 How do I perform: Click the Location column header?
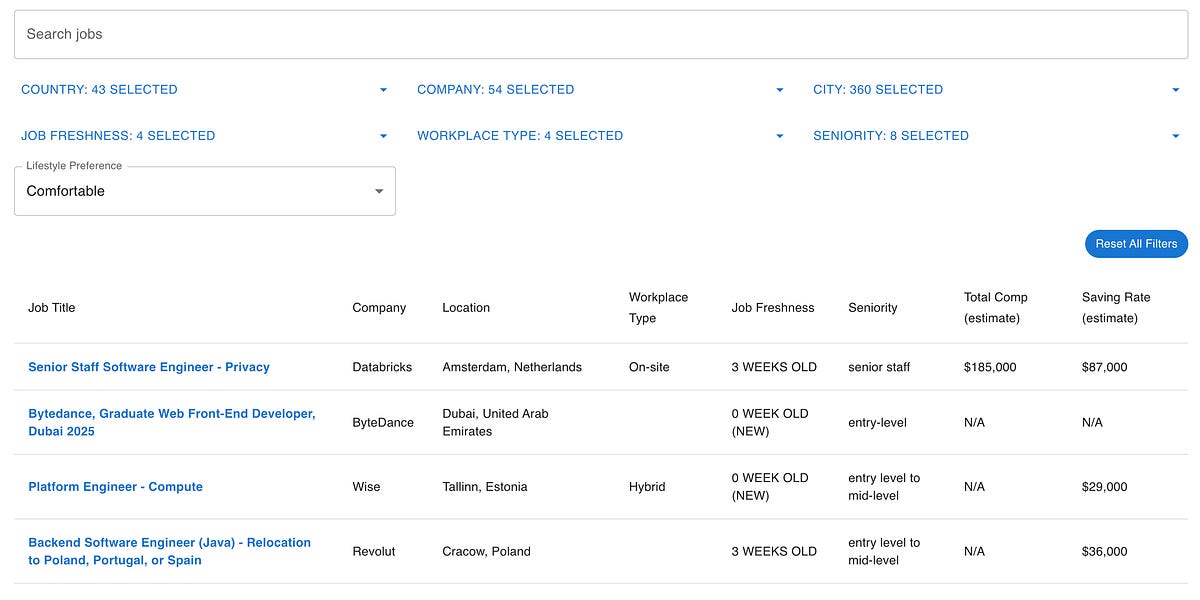[x=466, y=308]
